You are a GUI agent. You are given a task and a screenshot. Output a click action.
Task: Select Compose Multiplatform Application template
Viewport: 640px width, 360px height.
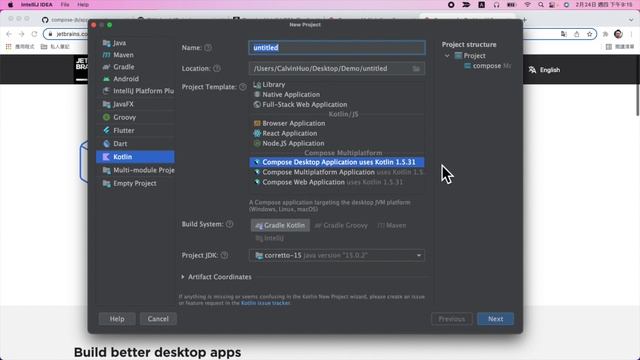[337, 172]
